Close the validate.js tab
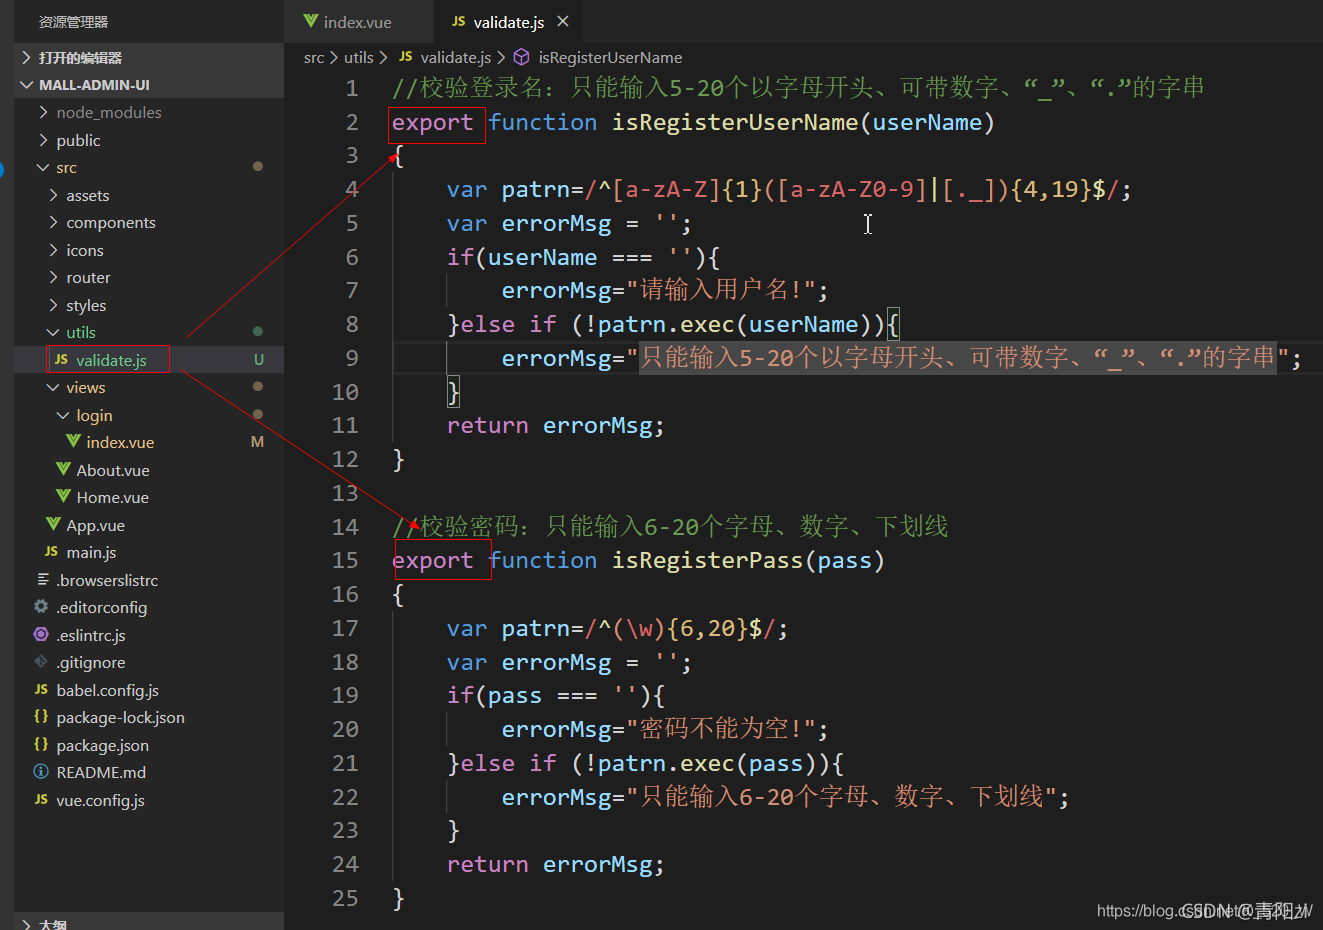This screenshot has width=1323, height=930. (x=563, y=21)
